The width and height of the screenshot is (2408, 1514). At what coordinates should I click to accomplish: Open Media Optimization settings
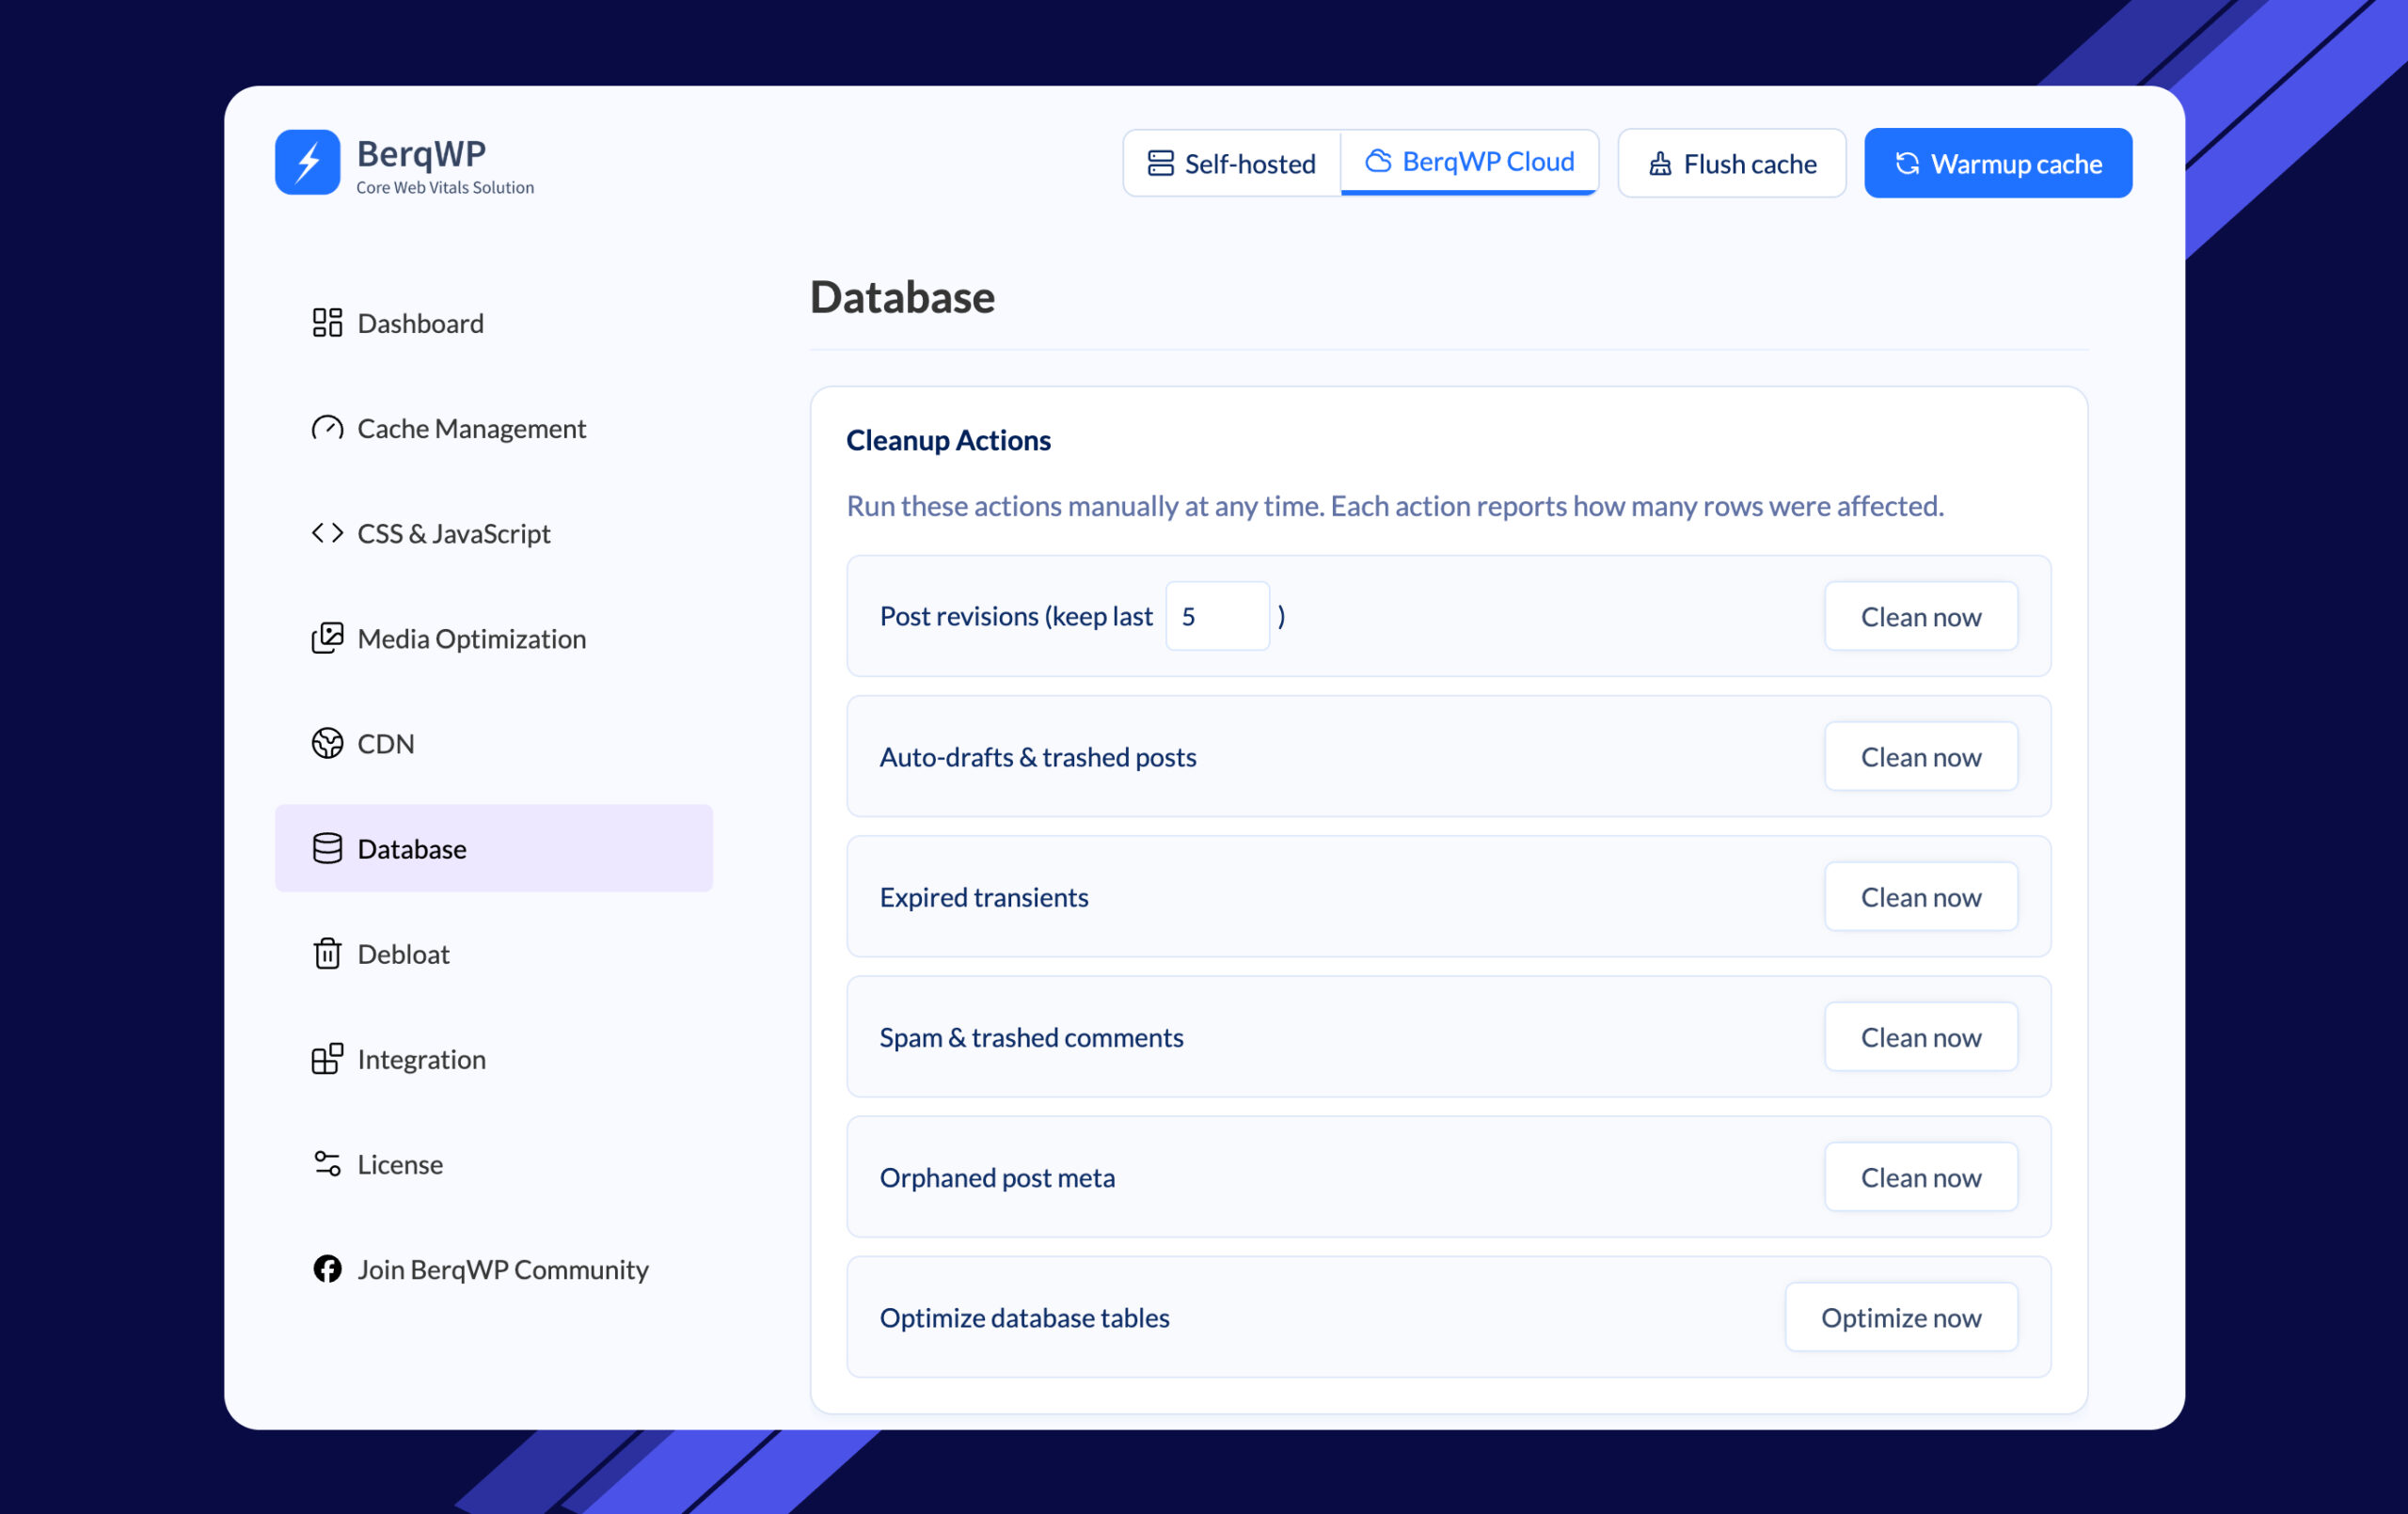(x=494, y=638)
